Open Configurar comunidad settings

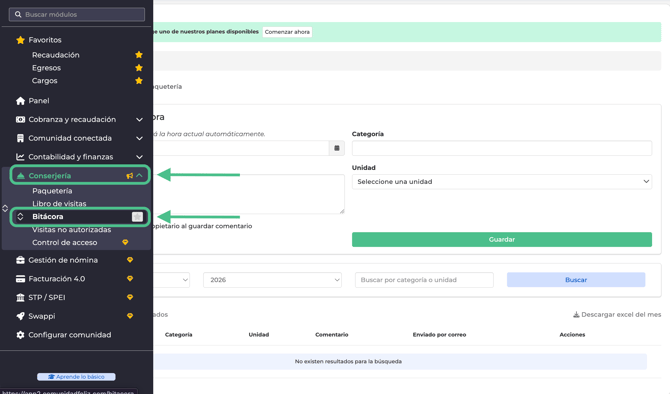click(x=70, y=335)
